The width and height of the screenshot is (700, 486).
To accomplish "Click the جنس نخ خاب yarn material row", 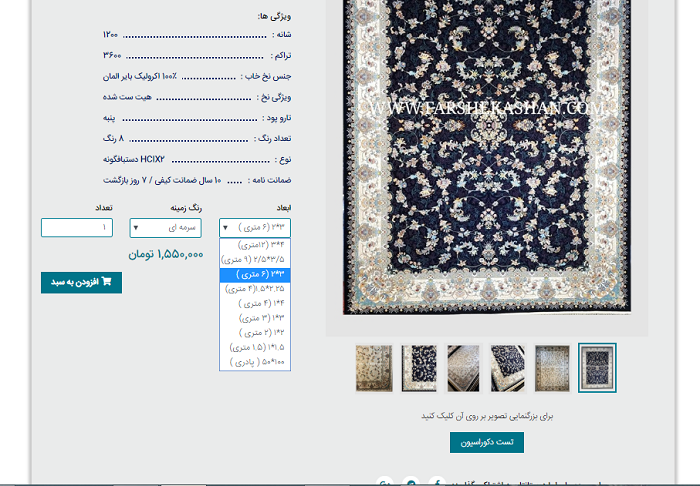I will (197, 76).
